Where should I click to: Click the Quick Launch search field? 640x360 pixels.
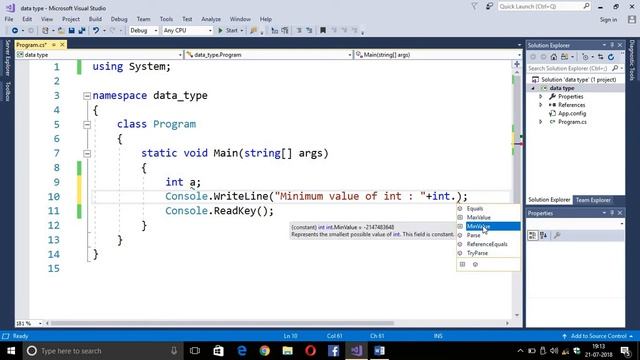[x=544, y=7]
